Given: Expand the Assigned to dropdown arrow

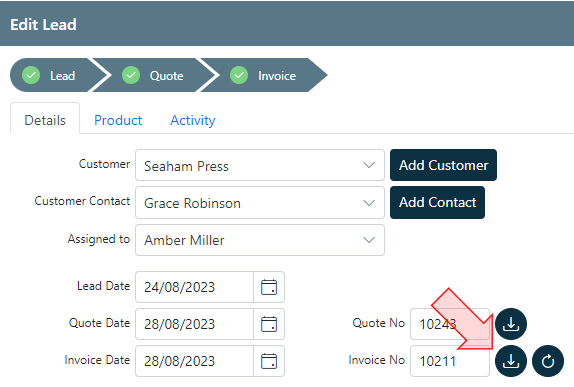Looking at the screenshot, I should coord(369,240).
